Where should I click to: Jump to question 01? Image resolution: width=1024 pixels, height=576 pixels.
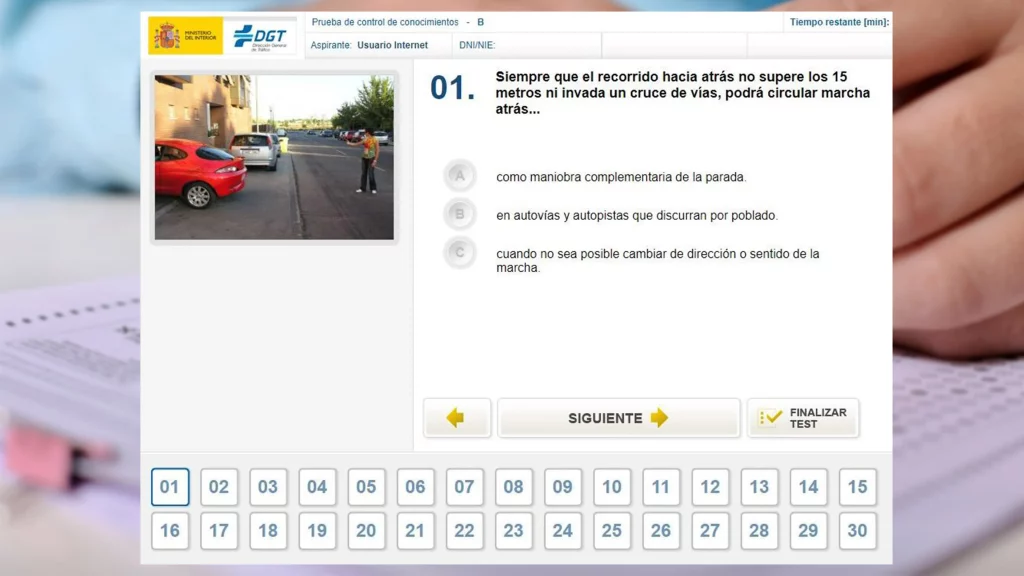(170, 487)
